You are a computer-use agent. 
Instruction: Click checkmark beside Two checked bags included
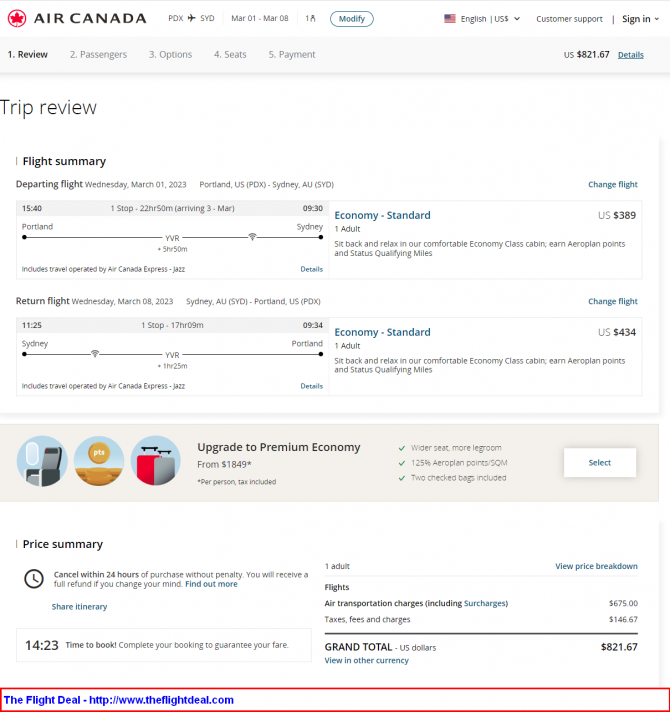point(402,478)
